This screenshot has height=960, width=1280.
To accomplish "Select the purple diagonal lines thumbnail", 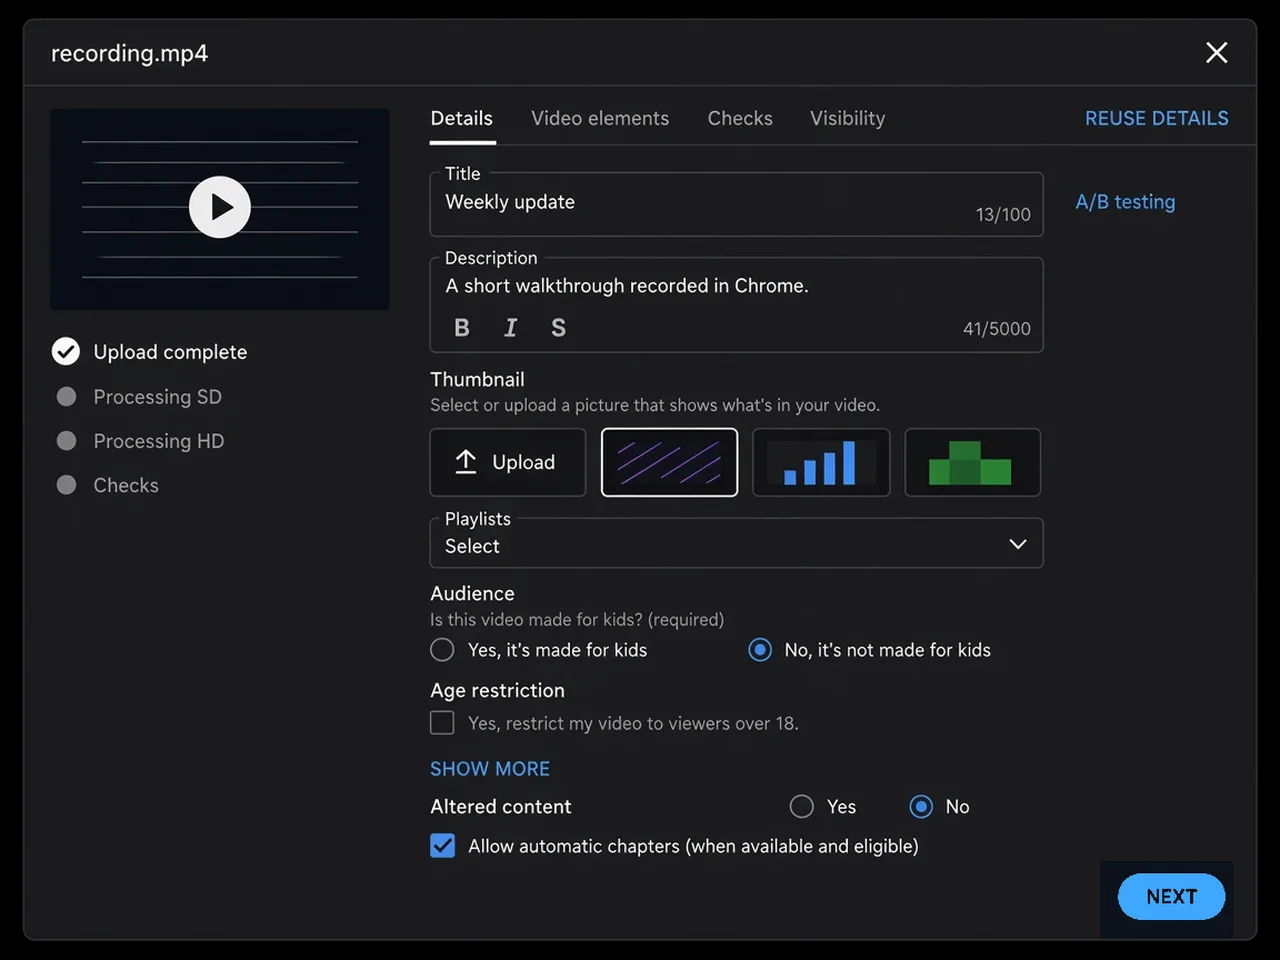I will click(669, 462).
